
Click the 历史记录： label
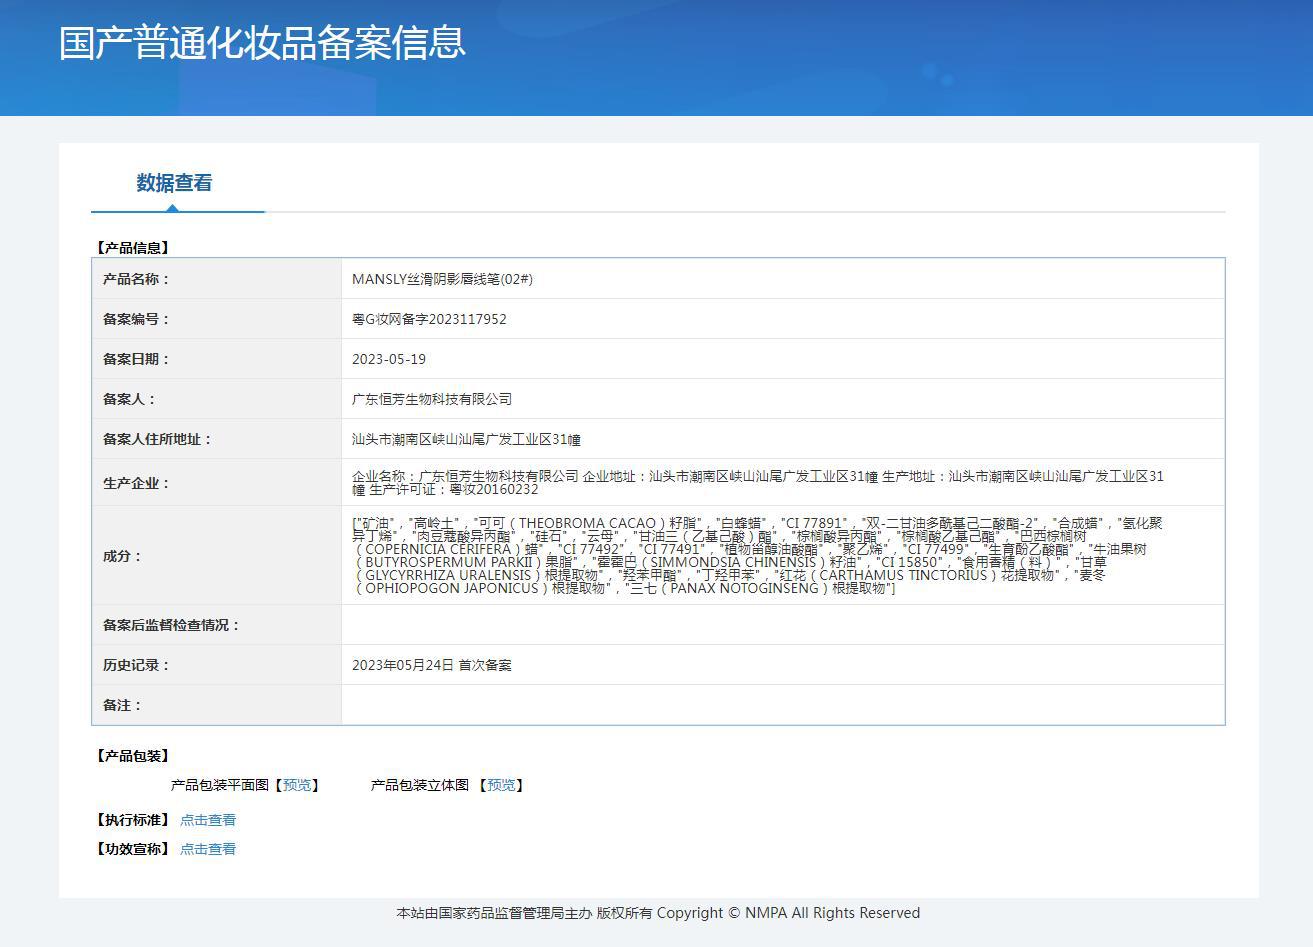click(136, 665)
